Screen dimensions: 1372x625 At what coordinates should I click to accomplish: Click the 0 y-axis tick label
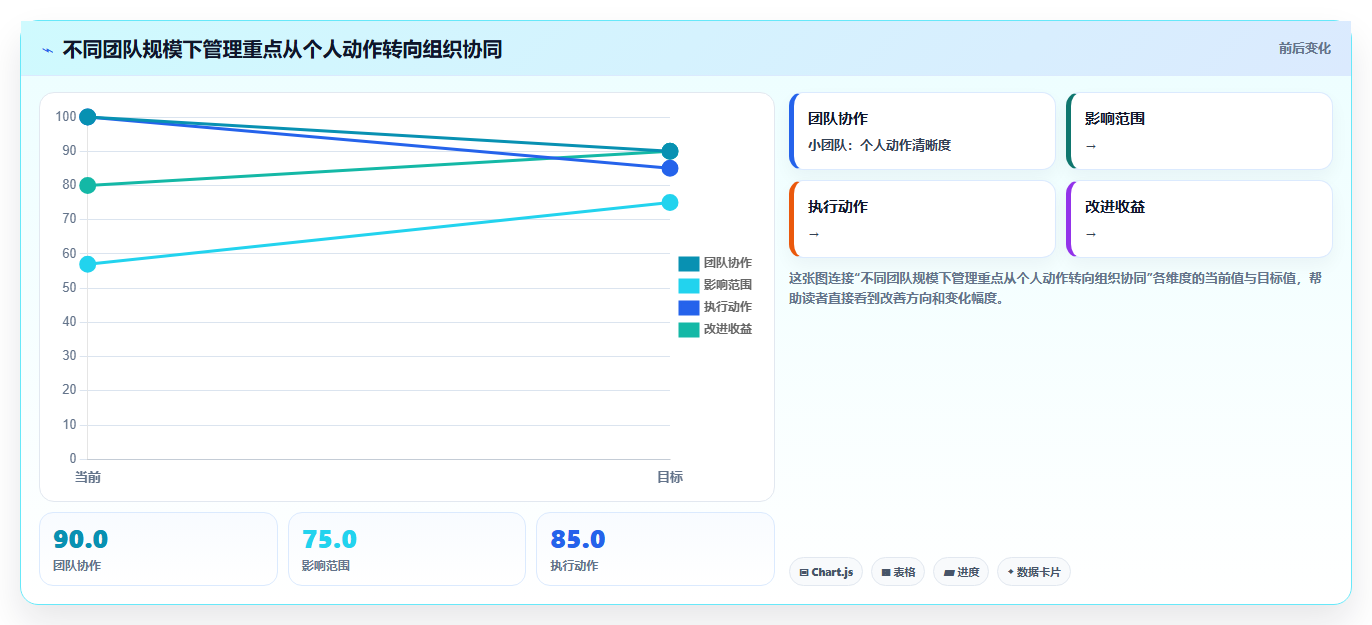coord(73,459)
